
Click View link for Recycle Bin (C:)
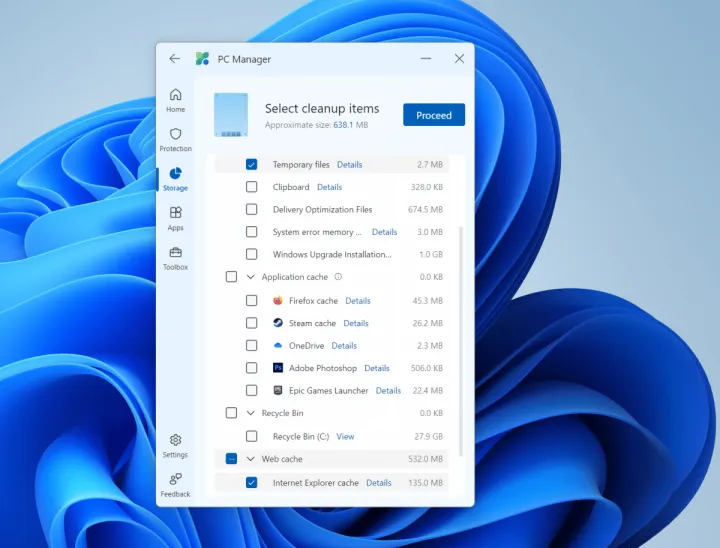coord(345,437)
